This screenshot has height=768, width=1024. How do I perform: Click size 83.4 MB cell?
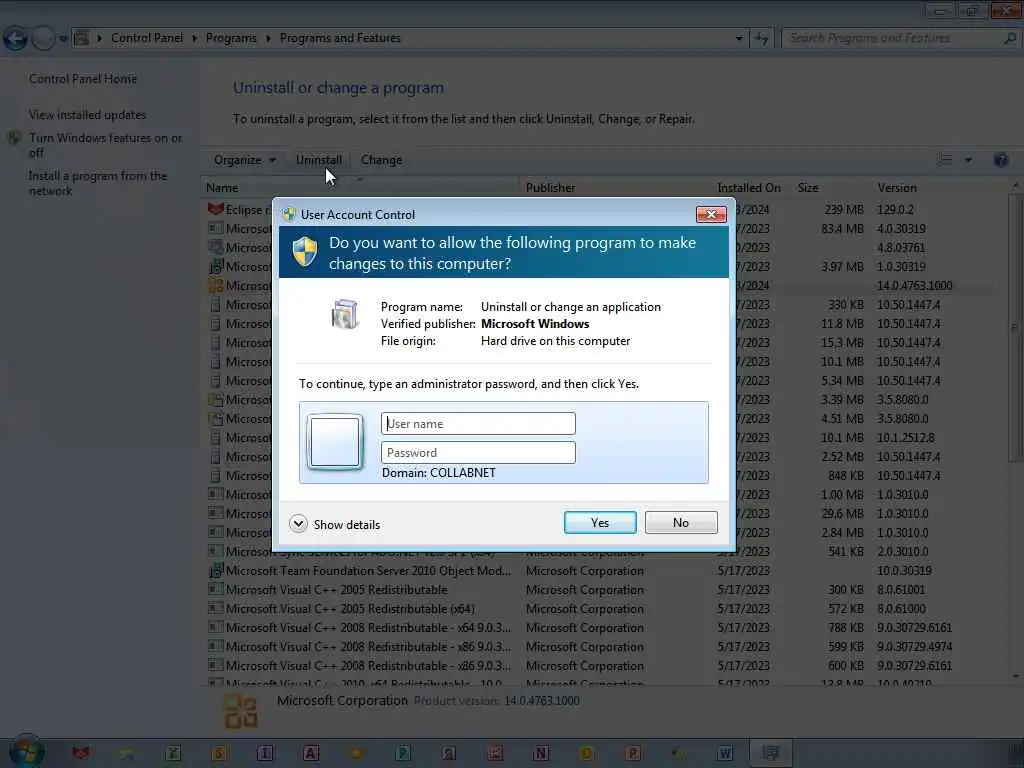pyautogui.click(x=842, y=229)
